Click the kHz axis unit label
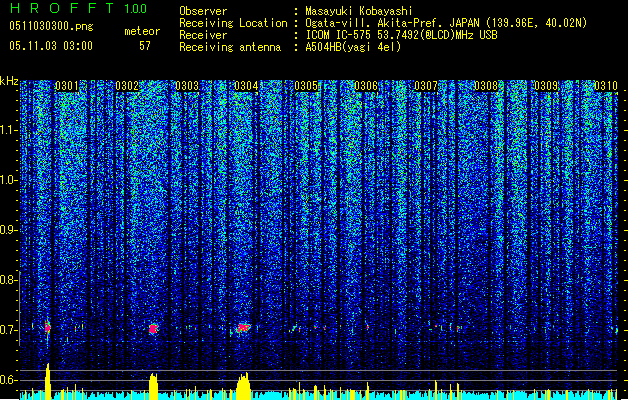629x400 pixels. (9, 81)
